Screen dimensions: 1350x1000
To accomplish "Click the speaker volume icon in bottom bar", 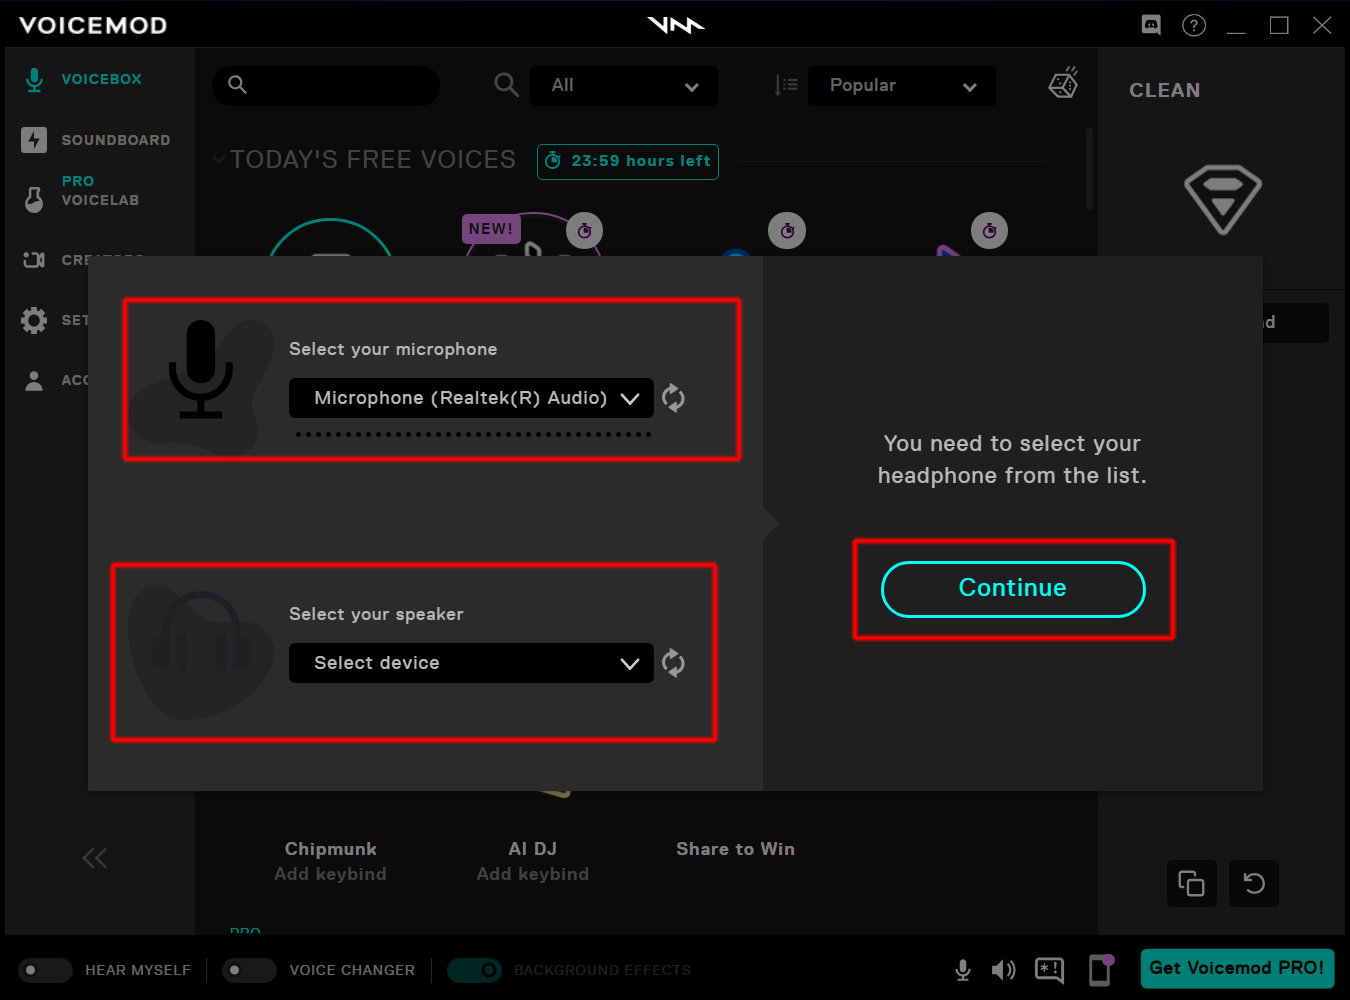I will click(1004, 970).
